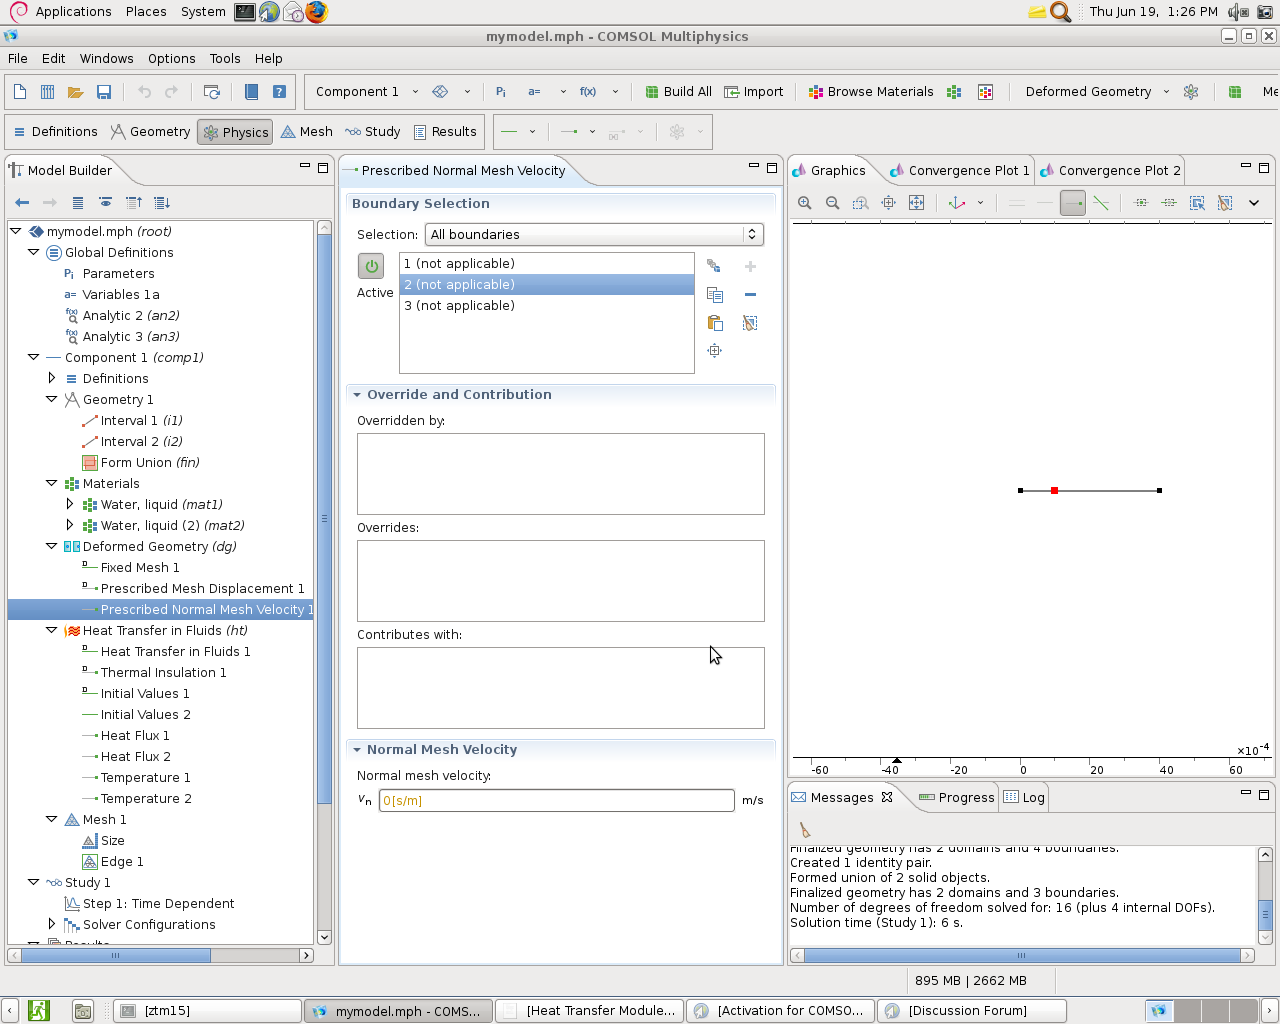This screenshot has height=1024, width=1280.
Task: Click the collapse all icon in Model Builder
Action: [78, 202]
